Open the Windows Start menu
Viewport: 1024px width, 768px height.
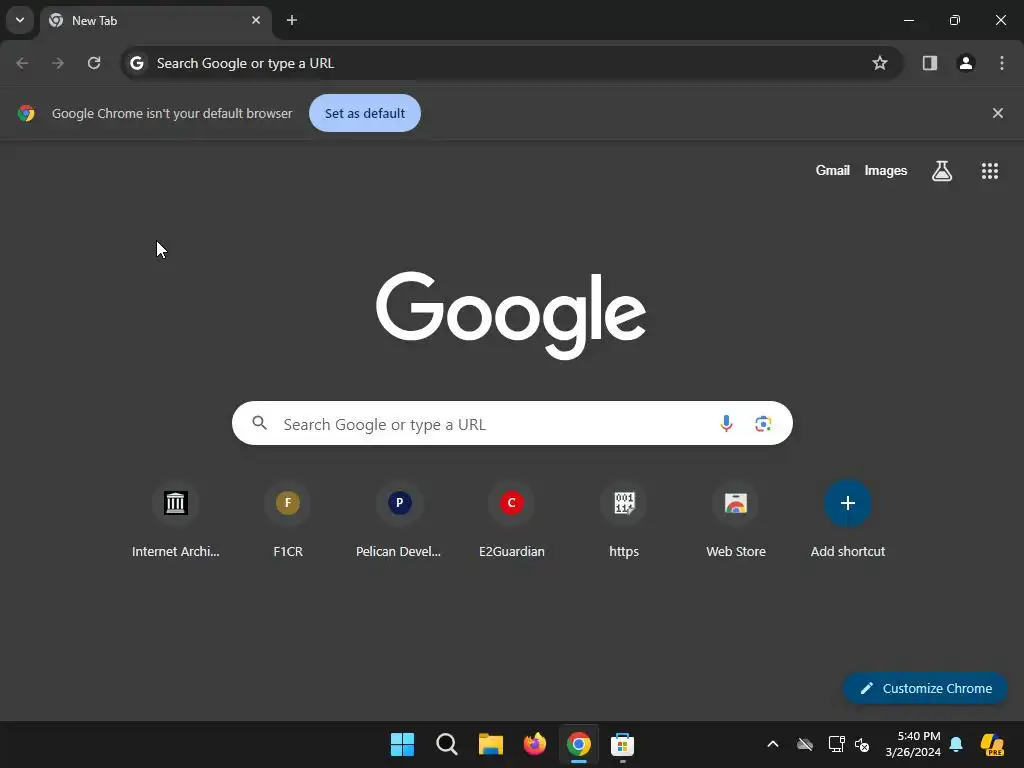tap(402, 744)
